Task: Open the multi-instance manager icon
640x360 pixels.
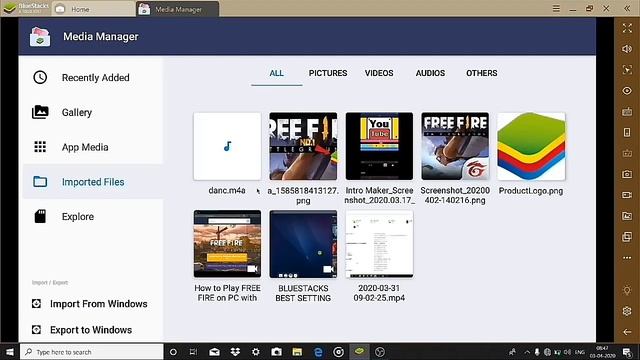Action: (x=627, y=237)
